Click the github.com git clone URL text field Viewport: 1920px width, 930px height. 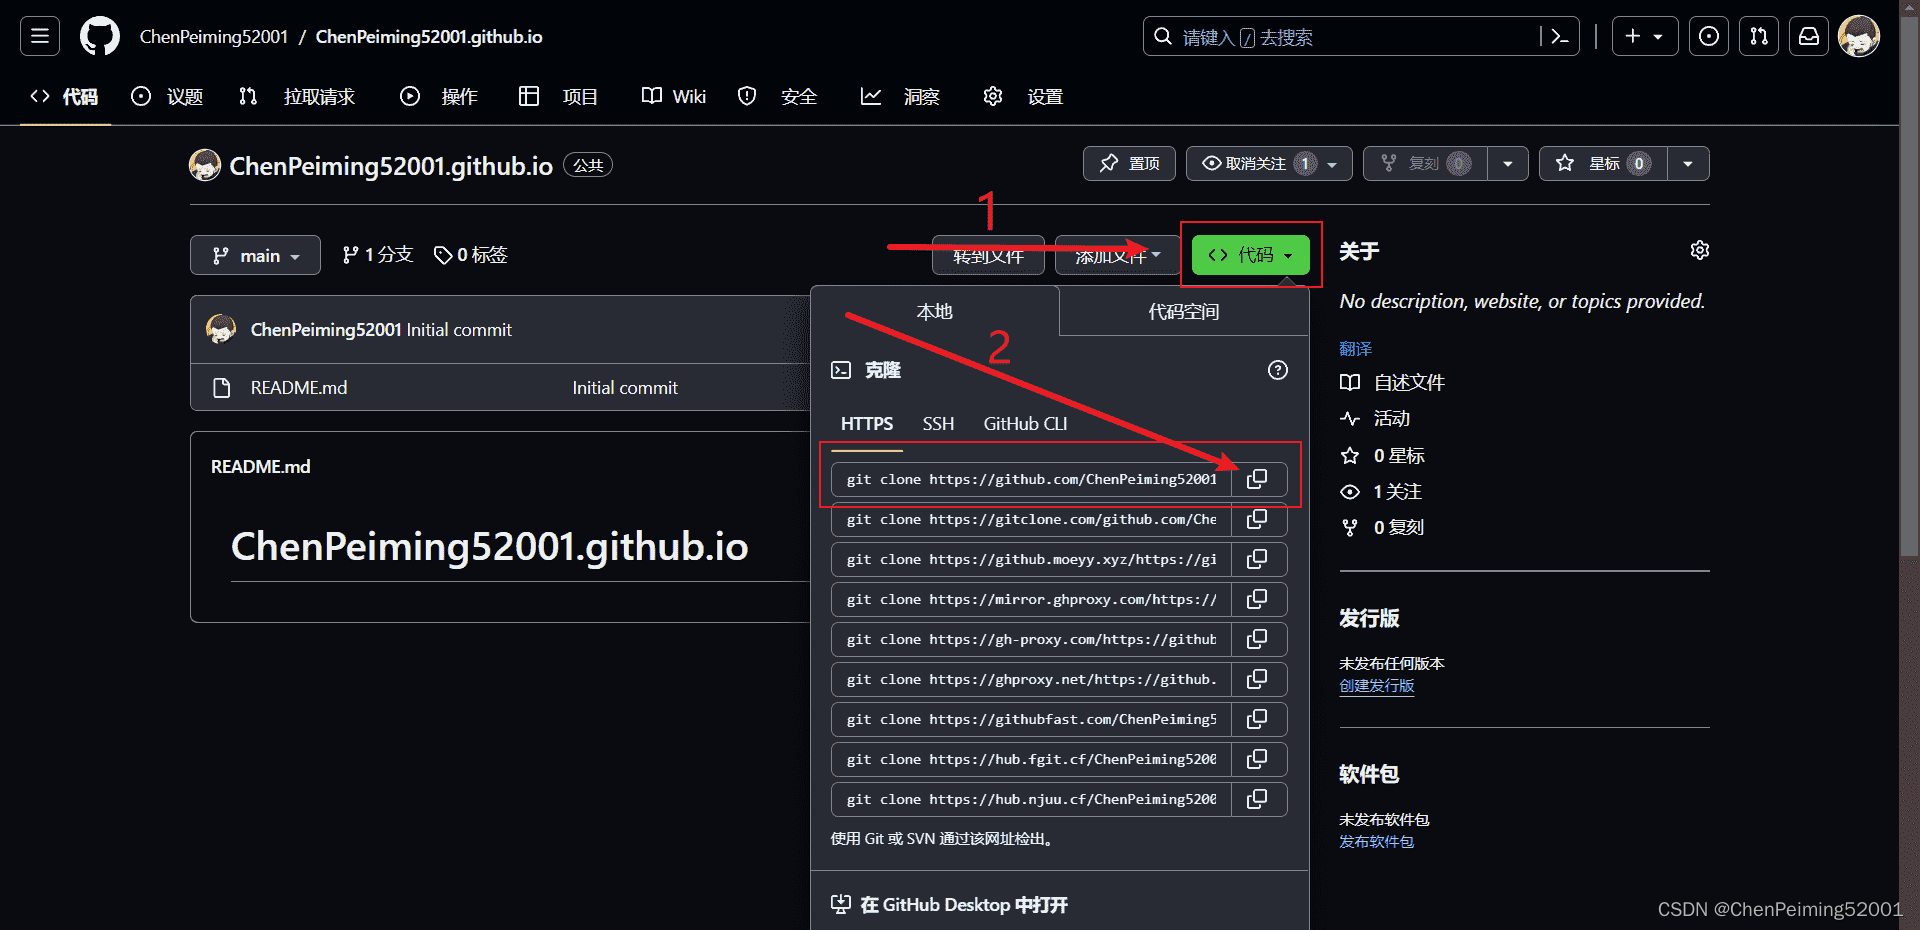(1031, 479)
